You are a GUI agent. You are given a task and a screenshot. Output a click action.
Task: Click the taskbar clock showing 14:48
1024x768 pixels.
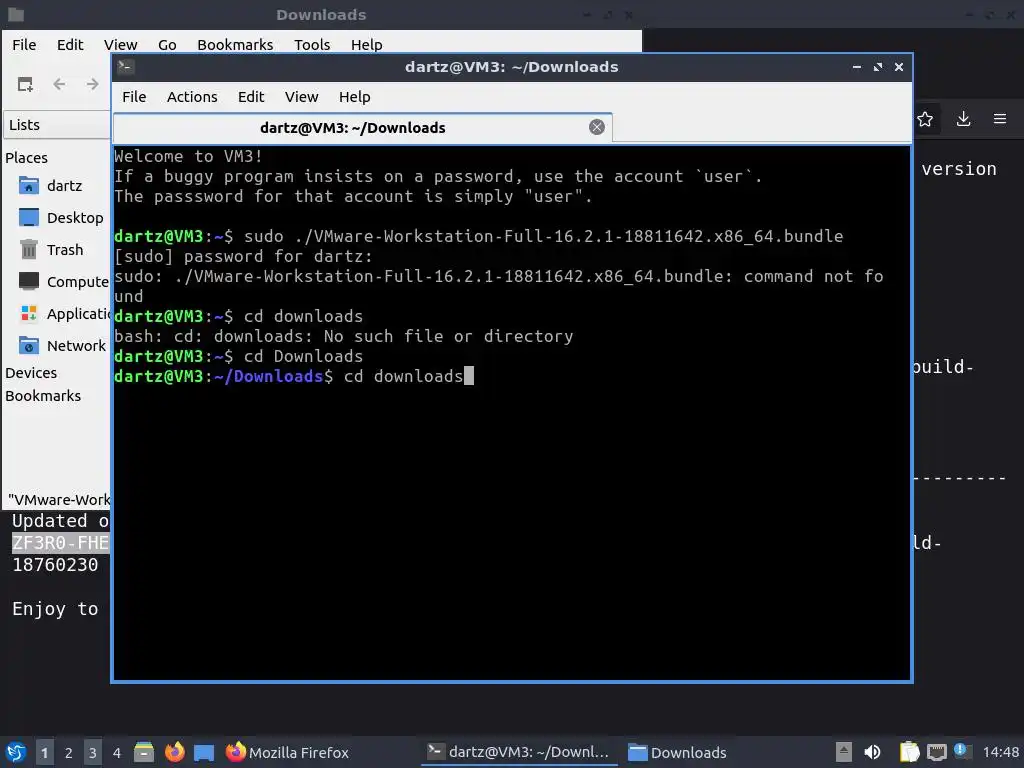pyautogui.click(x=1000, y=752)
